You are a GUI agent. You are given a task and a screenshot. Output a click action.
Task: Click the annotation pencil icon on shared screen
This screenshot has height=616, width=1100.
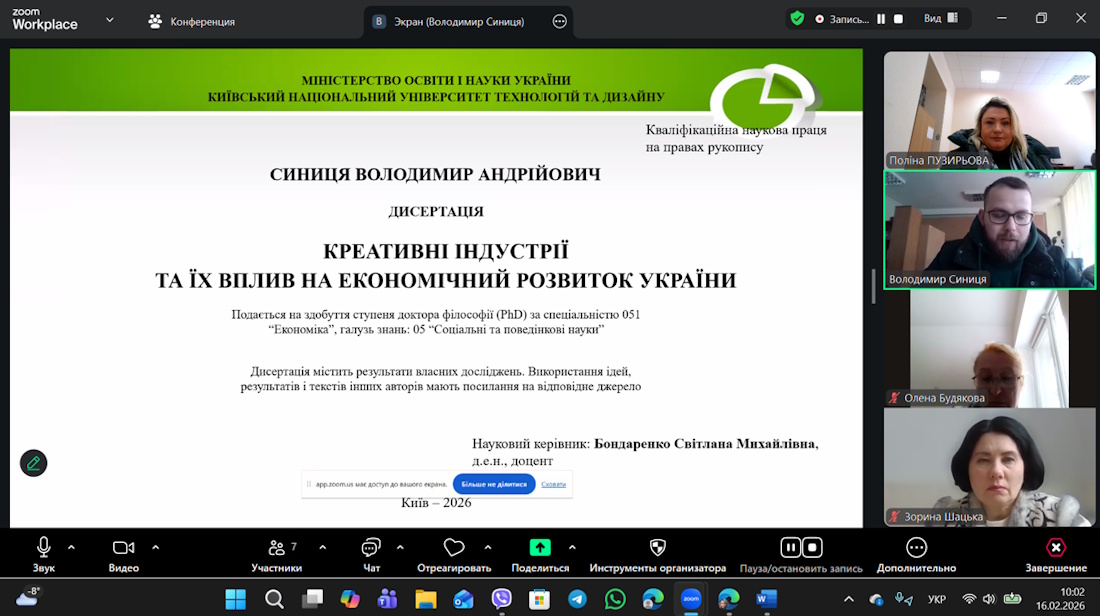(34, 463)
